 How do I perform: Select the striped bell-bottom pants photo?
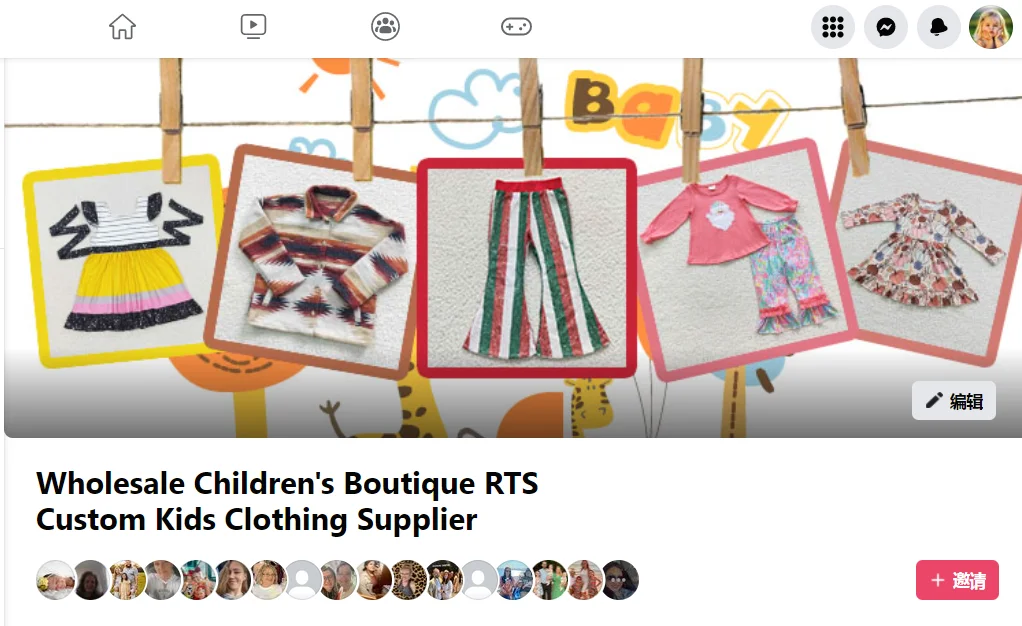click(527, 268)
